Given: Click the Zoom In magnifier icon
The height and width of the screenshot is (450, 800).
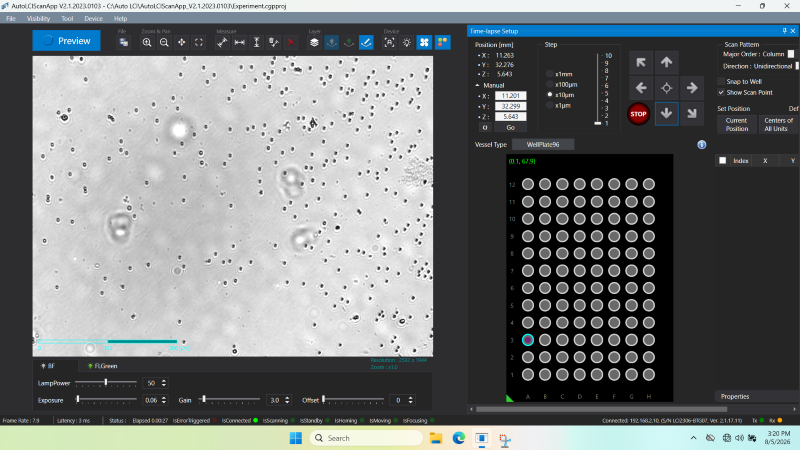Looking at the screenshot, I should [x=147, y=42].
